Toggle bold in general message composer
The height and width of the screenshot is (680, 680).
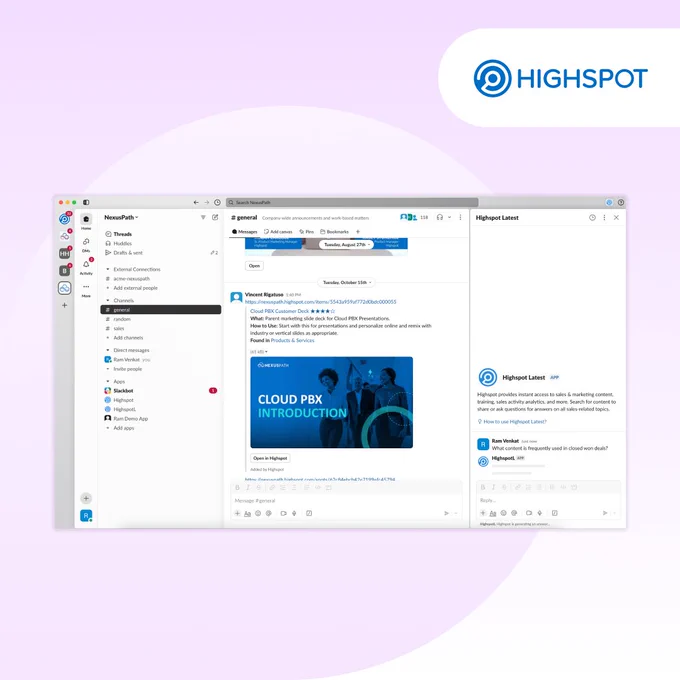click(237, 488)
